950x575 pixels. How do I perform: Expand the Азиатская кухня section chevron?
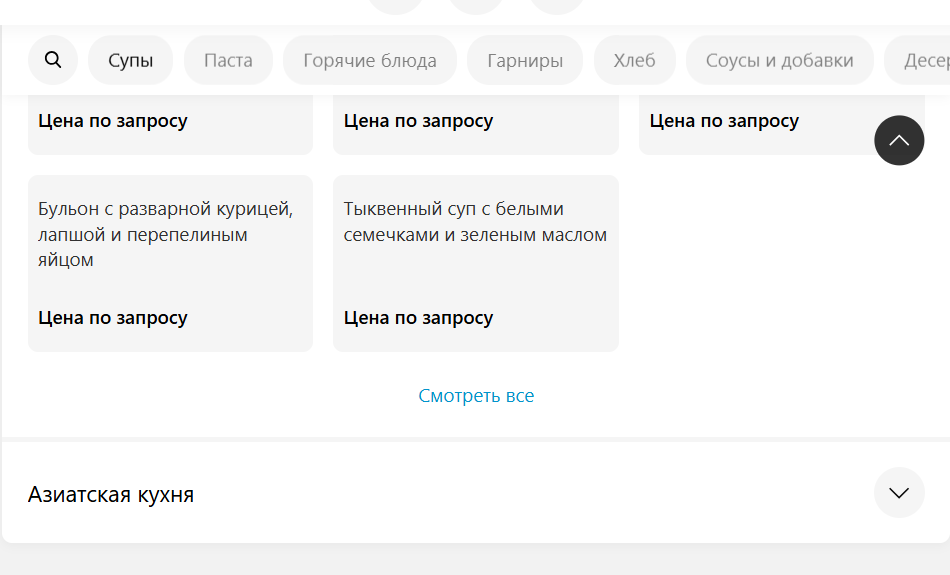click(x=899, y=493)
